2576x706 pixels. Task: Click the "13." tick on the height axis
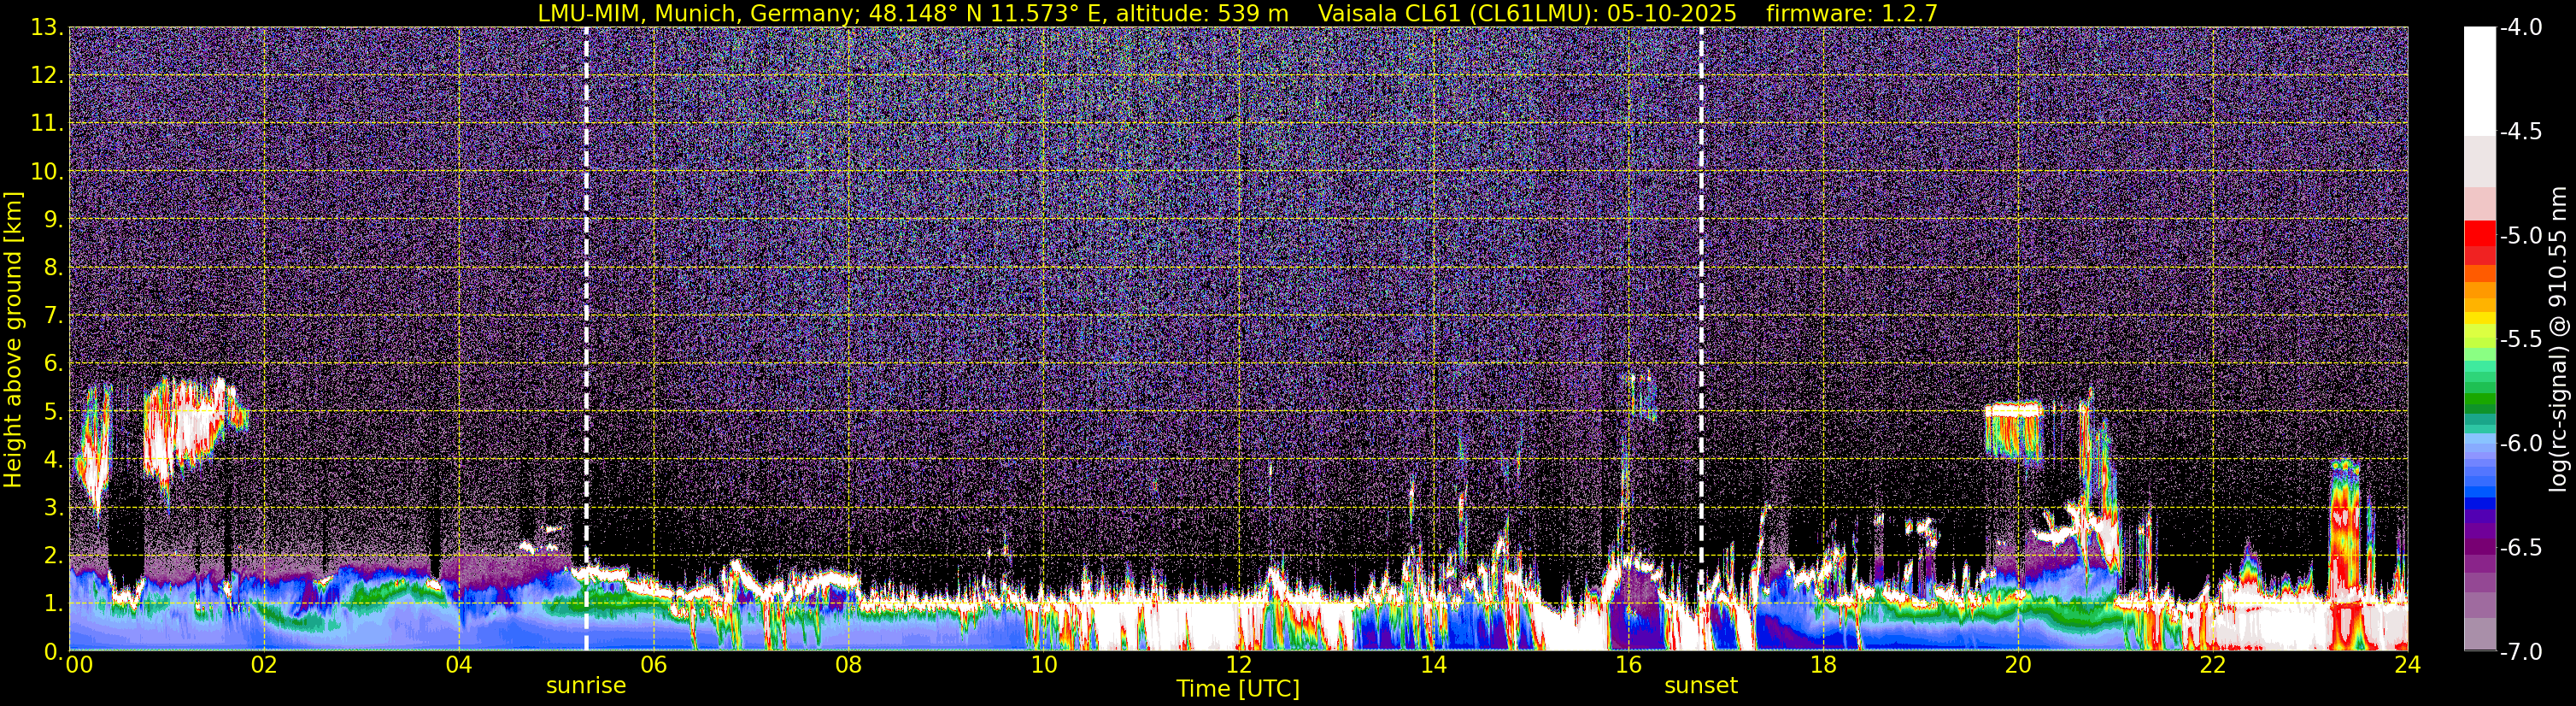pos(46,27)
